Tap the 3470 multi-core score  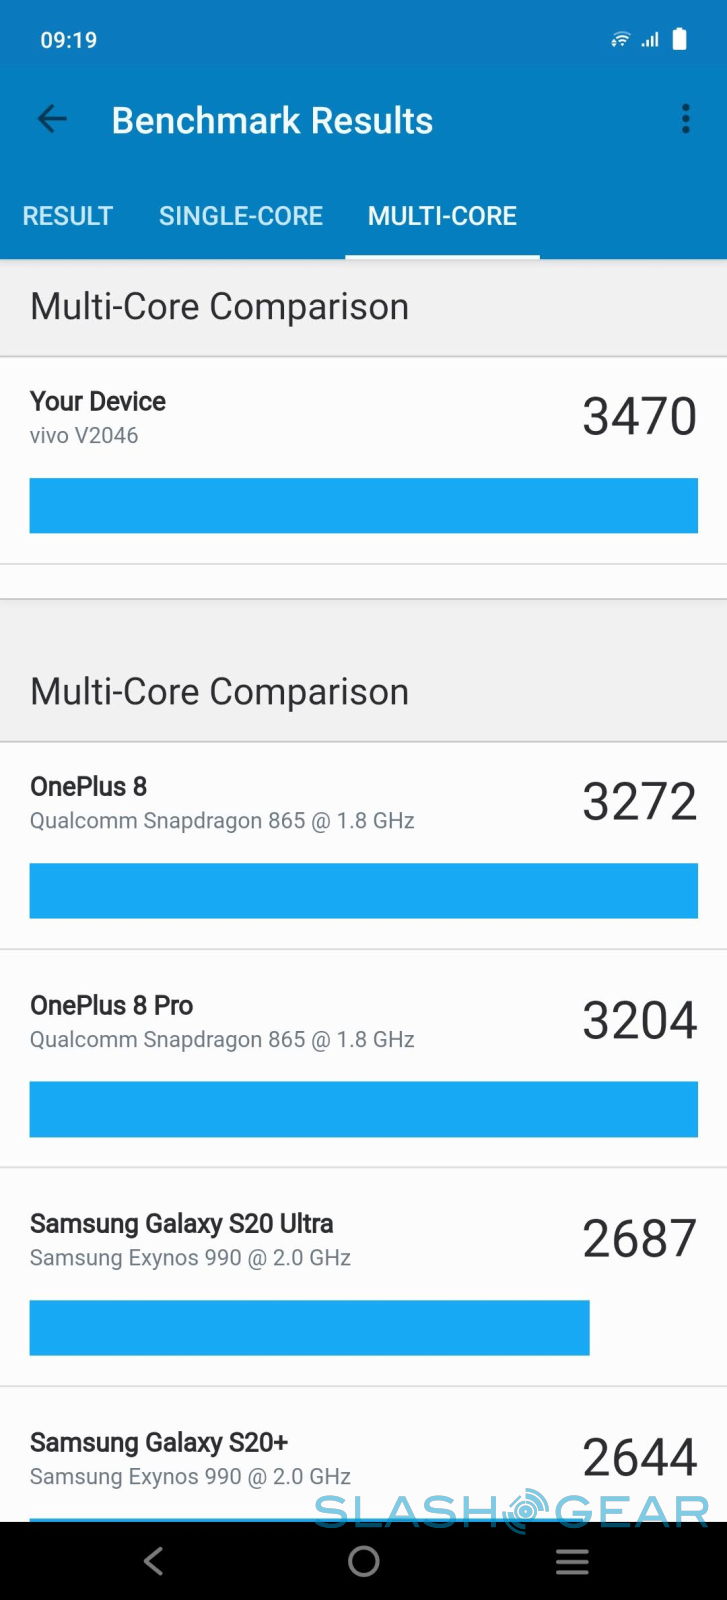point(639,416)
